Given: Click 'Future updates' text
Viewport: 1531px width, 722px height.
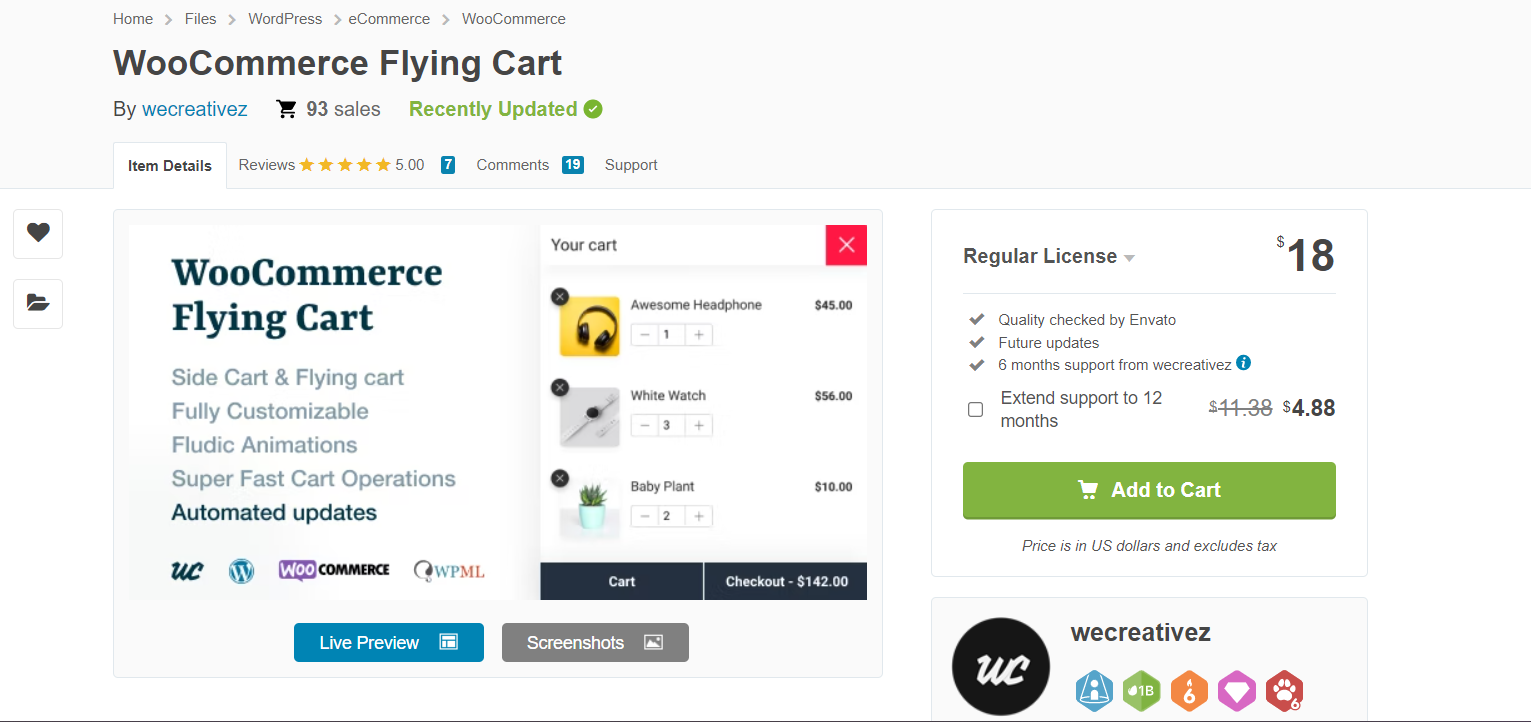Looking at the screenshot, I should point(1049,342).
